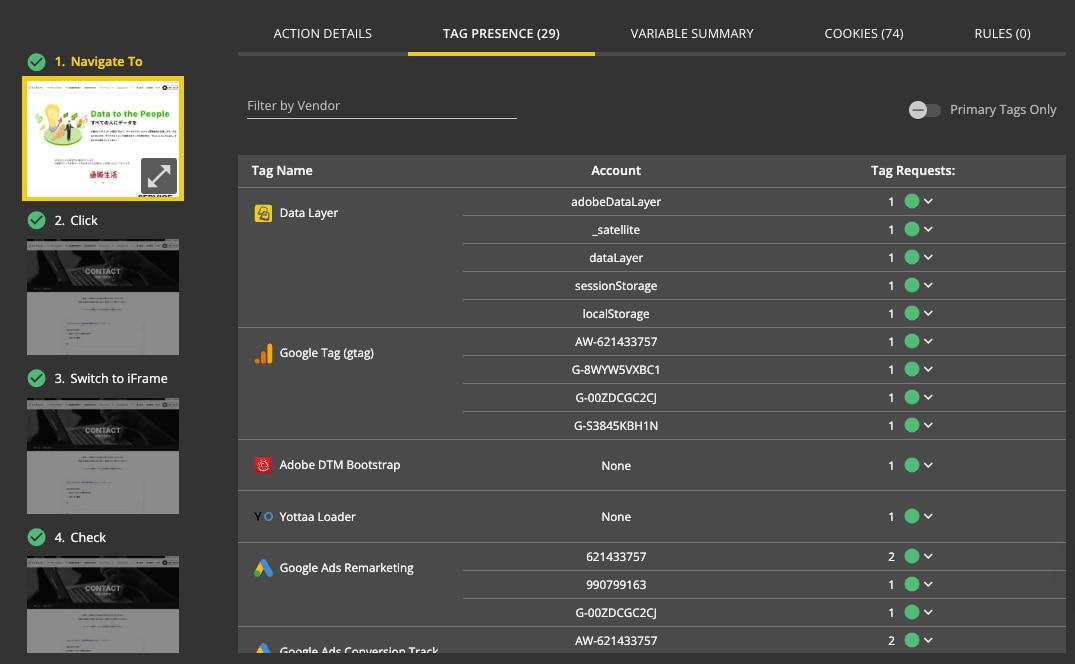The width and height of the screenshot is (1075, 664).
Task: Click the green status dot for 990799163
Action: (912, 585)
